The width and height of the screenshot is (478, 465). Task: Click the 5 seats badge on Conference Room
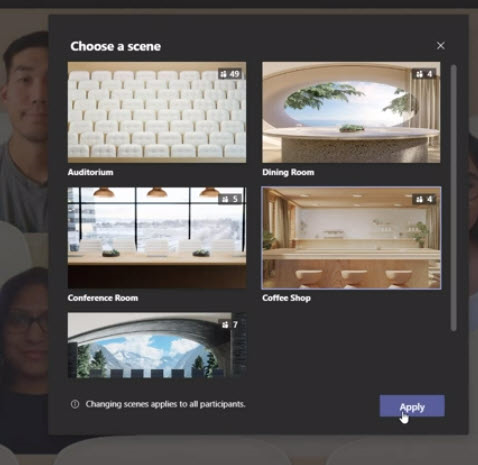pos(231,199)
